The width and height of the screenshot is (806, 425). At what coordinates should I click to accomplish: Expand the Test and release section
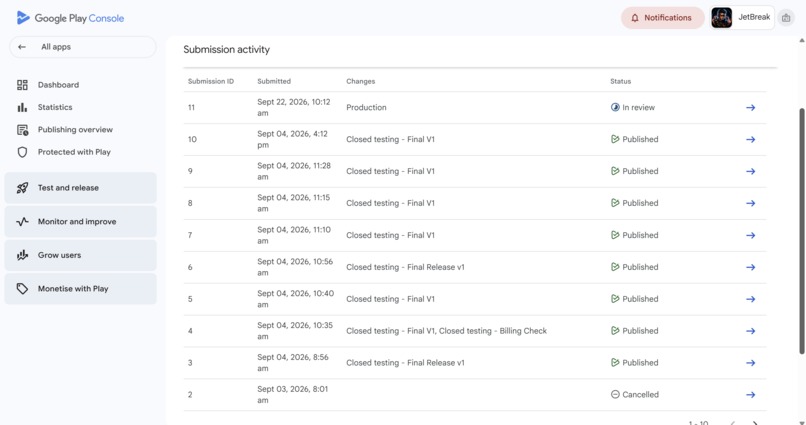[x=81, y=188]
